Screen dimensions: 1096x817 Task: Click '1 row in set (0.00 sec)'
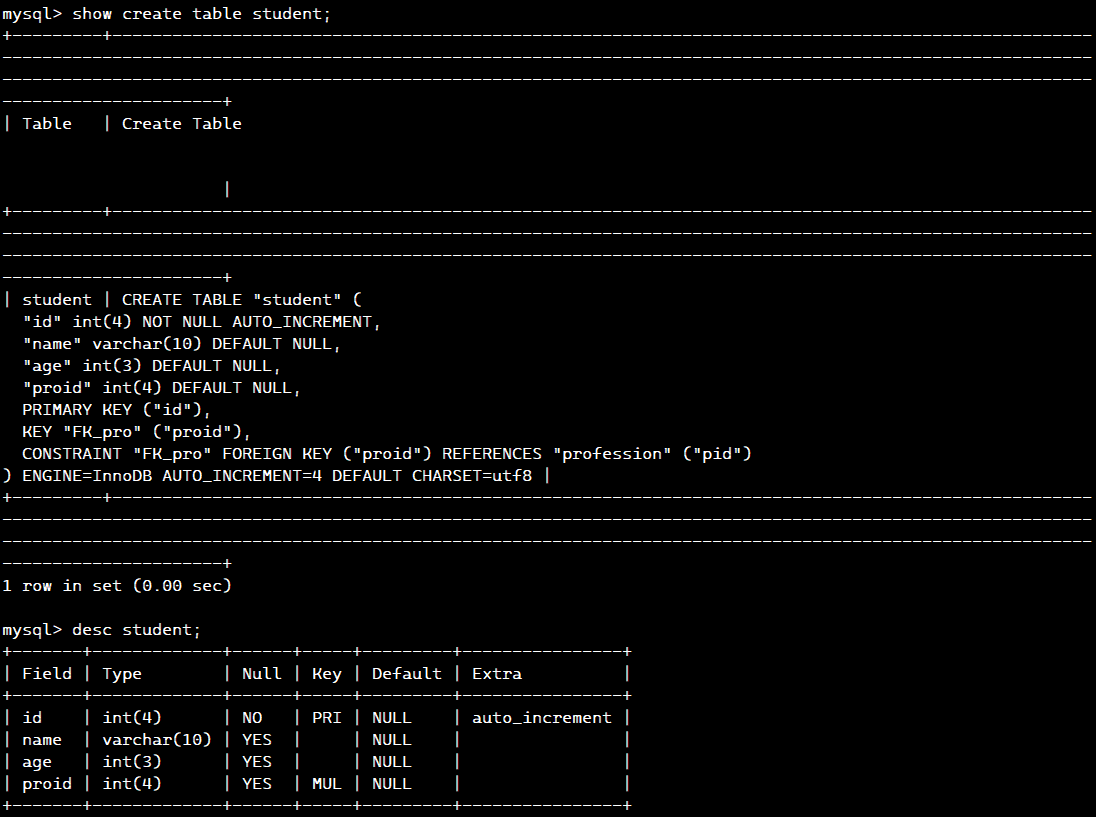click(x=117, y=586)
